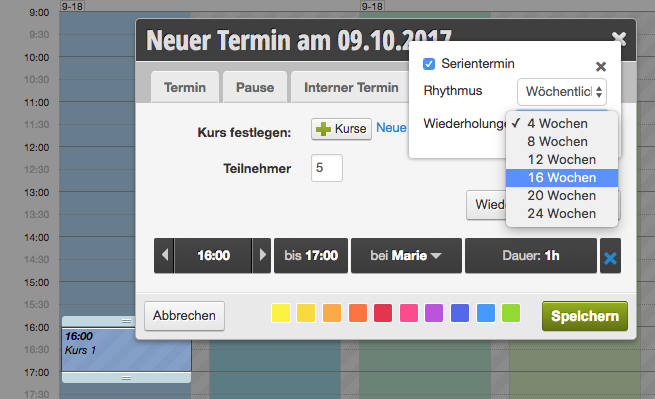Screen dimensions: 655x399
Task: Close the Neuer Termin dialog
Action: click(x=619, y=39)
